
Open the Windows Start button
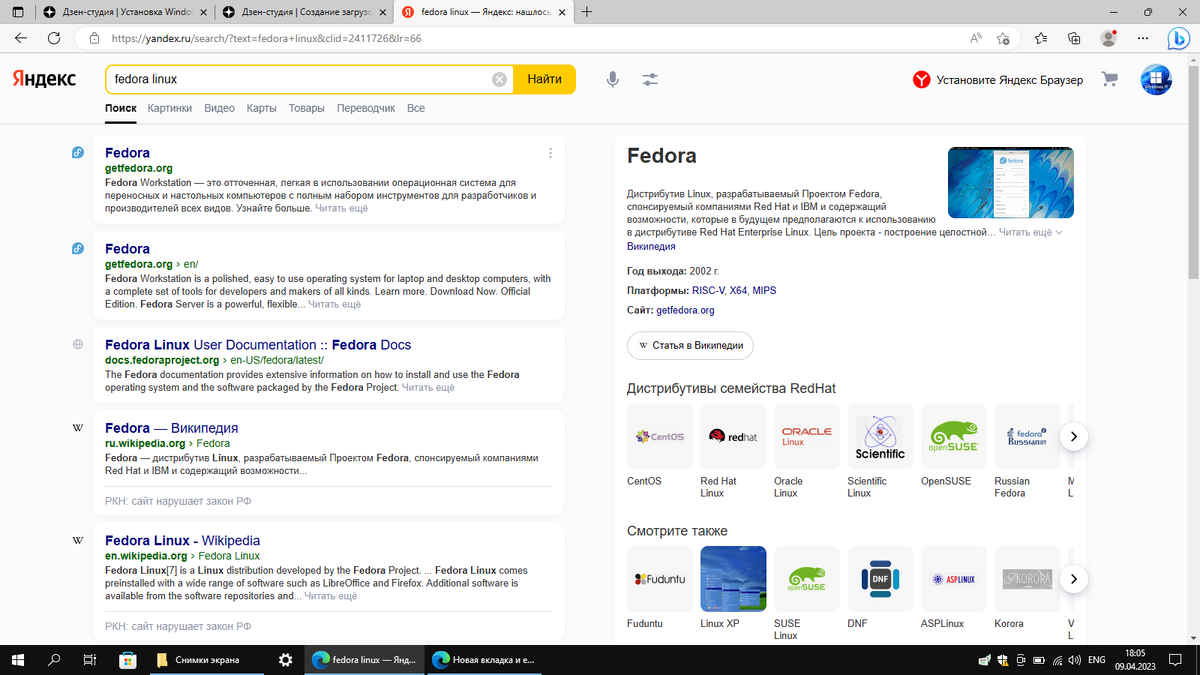(x=18, y=660)
